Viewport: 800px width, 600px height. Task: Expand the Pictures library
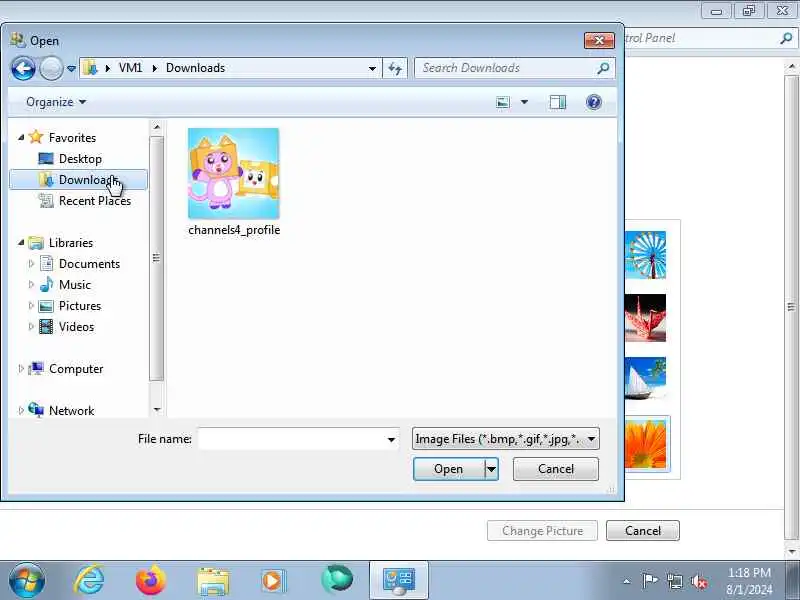[x=31, y=306]
